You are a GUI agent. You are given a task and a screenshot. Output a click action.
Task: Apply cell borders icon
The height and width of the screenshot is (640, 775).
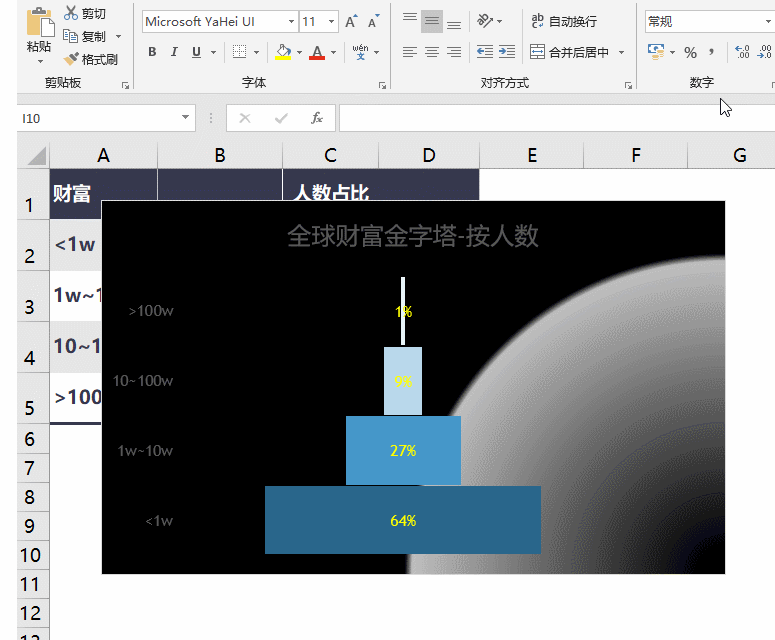tap(239, 51)
